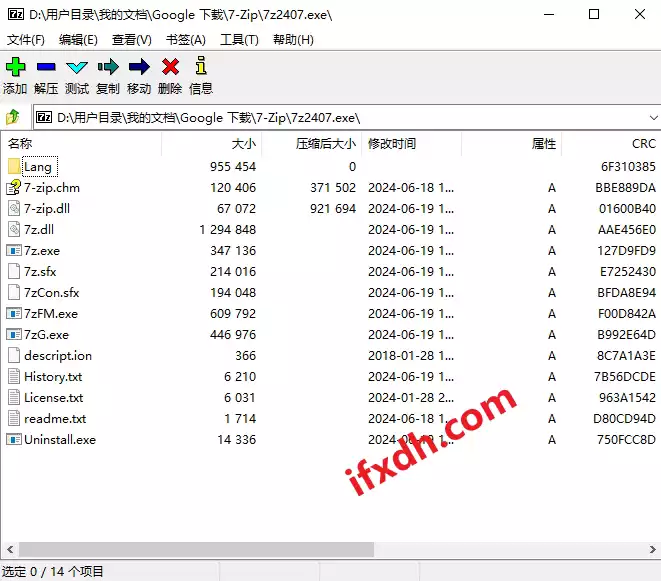Click the readme.txt document icon

point(14,418)
